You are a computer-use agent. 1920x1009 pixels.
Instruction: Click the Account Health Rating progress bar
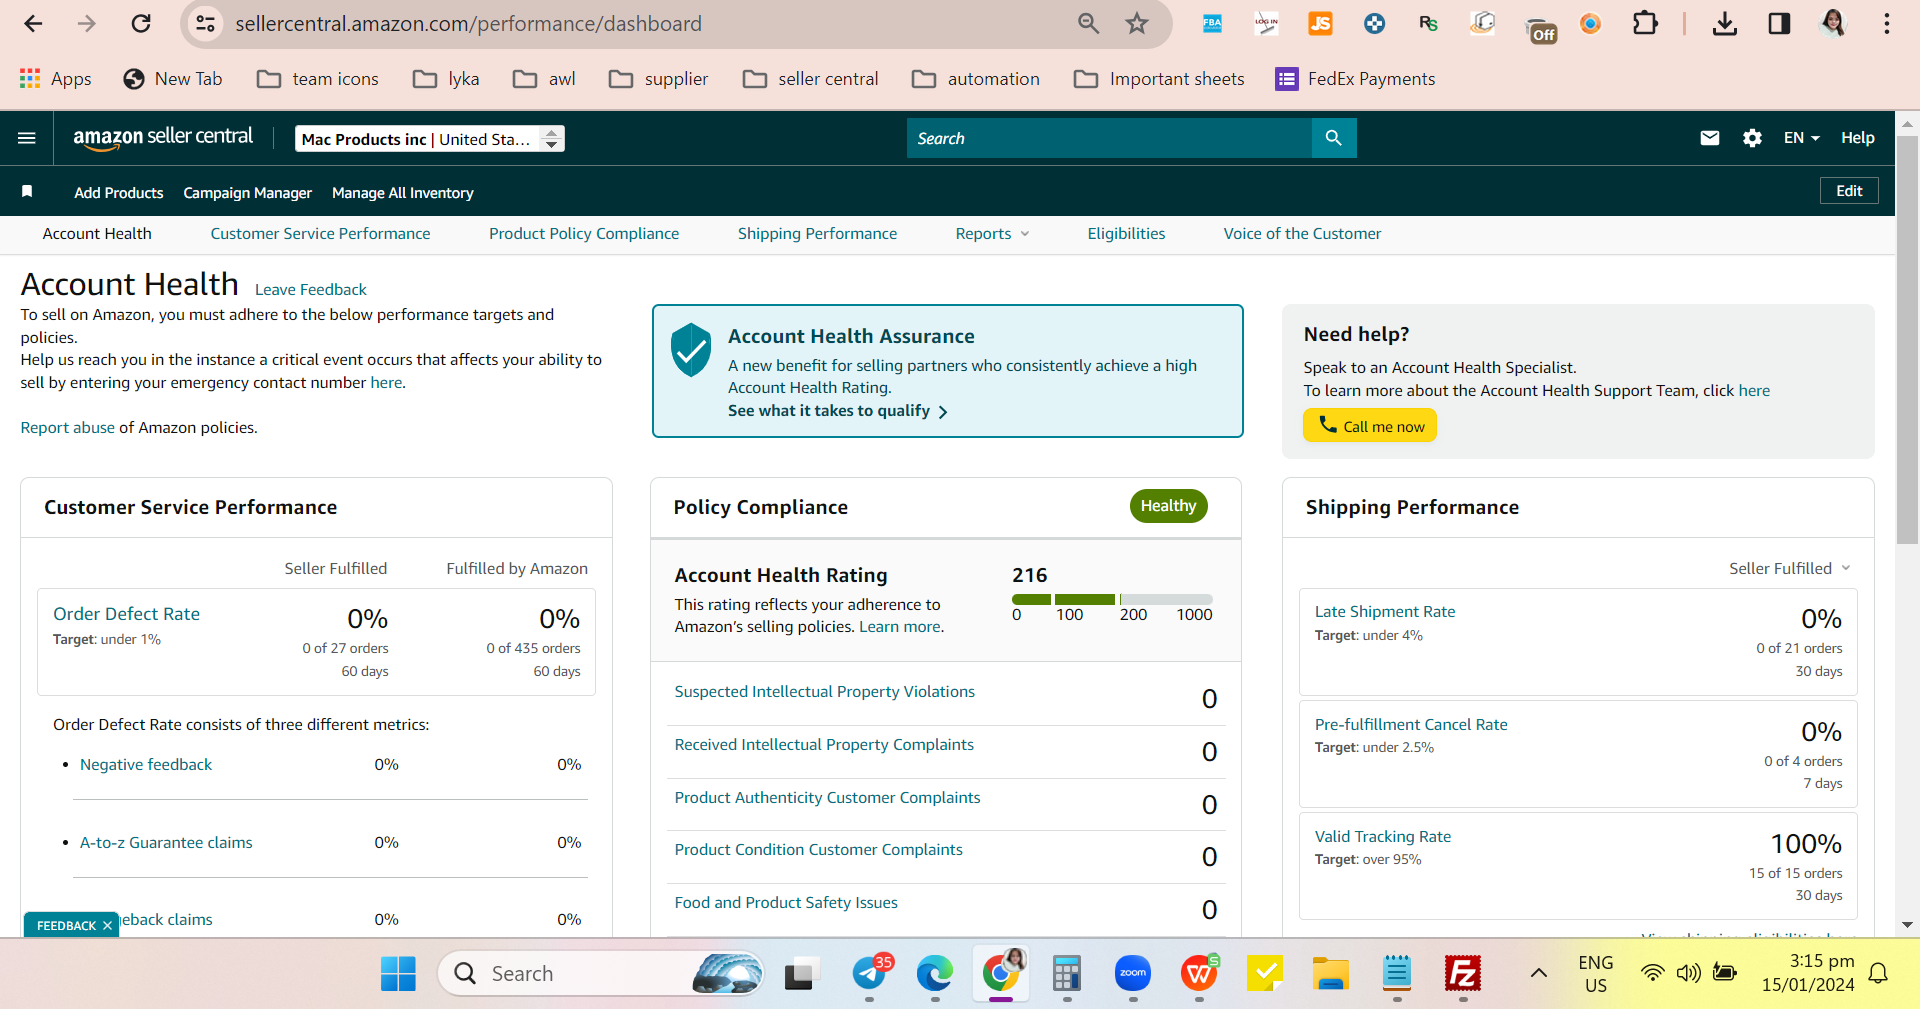tap(1112, 599)
